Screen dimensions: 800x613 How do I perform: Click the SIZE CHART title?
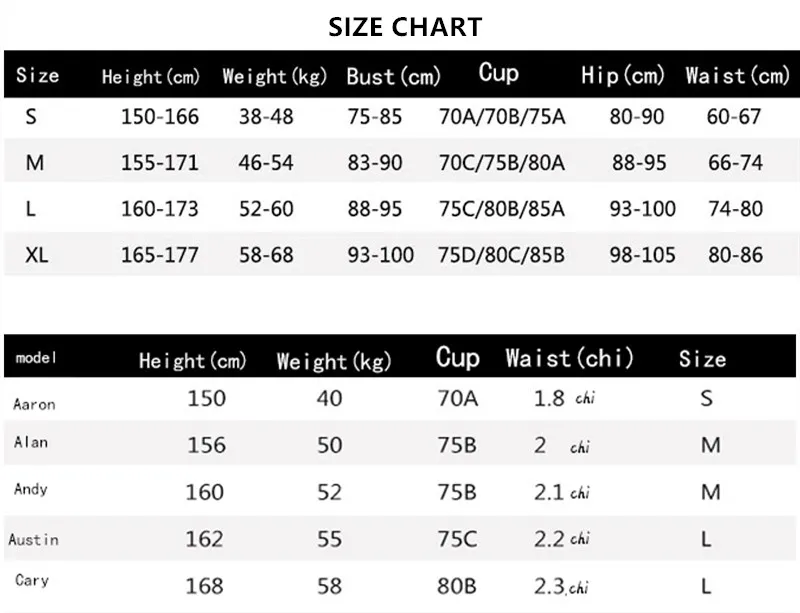[405, 27]
